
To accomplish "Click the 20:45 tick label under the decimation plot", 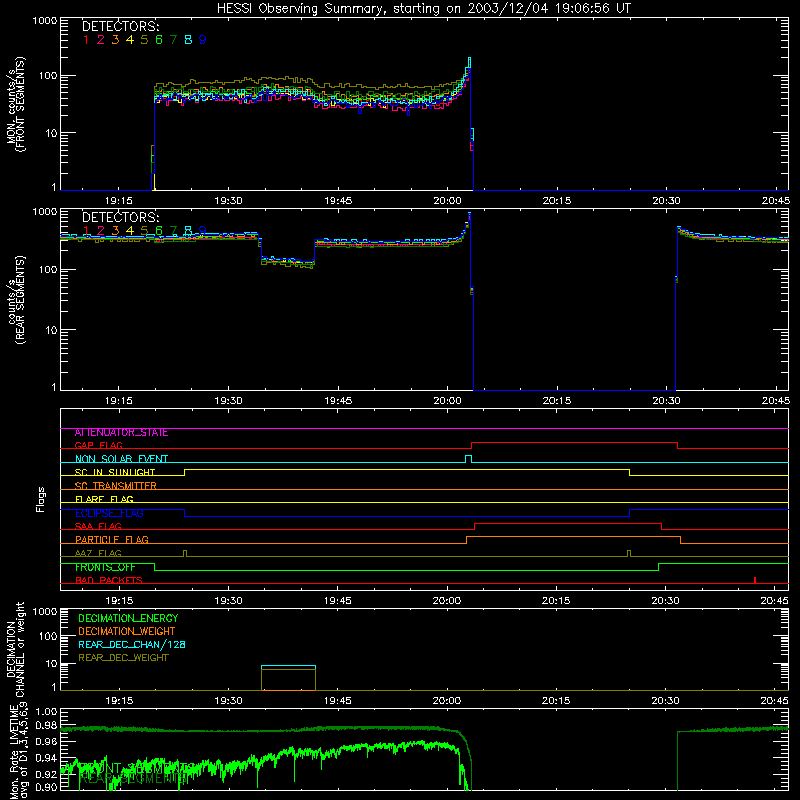I will click(x=774, y=701).
